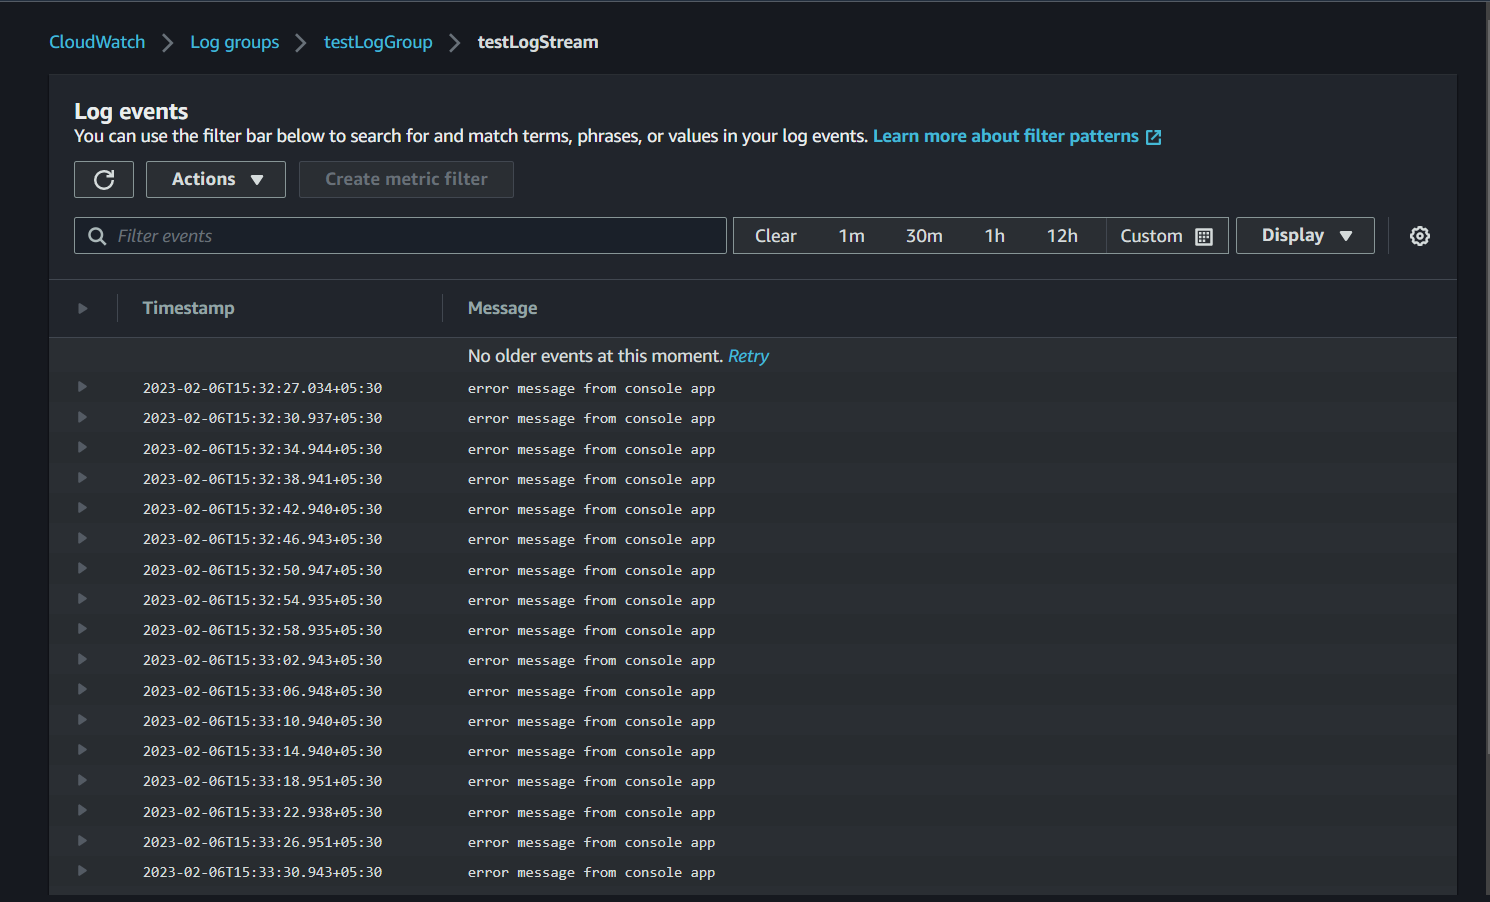Choose the Custom time range option
This screenshot has width=1490, height=902.
pos(1166,236)
